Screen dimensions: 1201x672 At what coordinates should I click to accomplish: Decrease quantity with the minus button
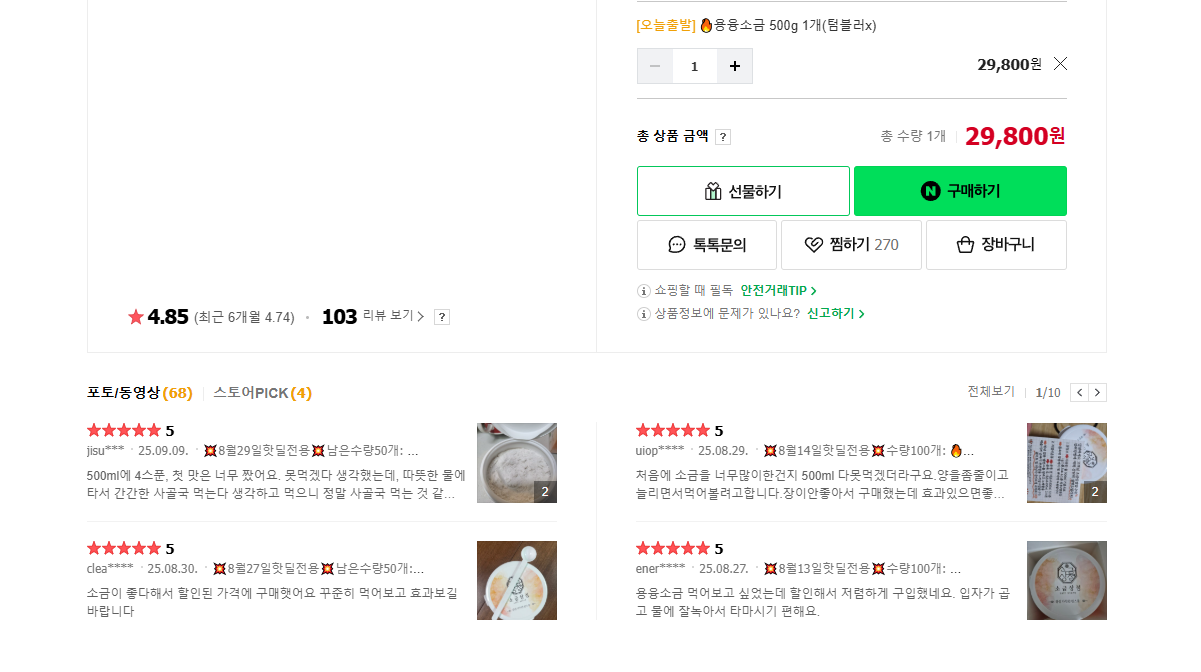point(655,66)
